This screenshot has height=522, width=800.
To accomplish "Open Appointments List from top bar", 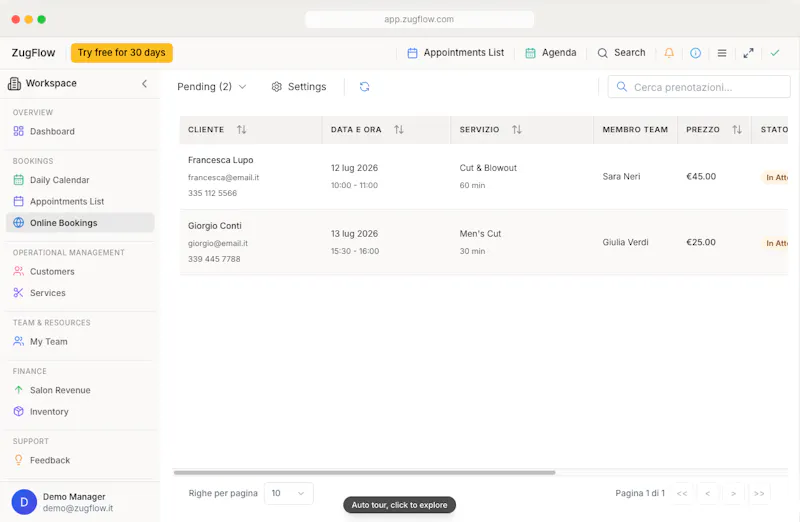I will (x=455, y=53).
